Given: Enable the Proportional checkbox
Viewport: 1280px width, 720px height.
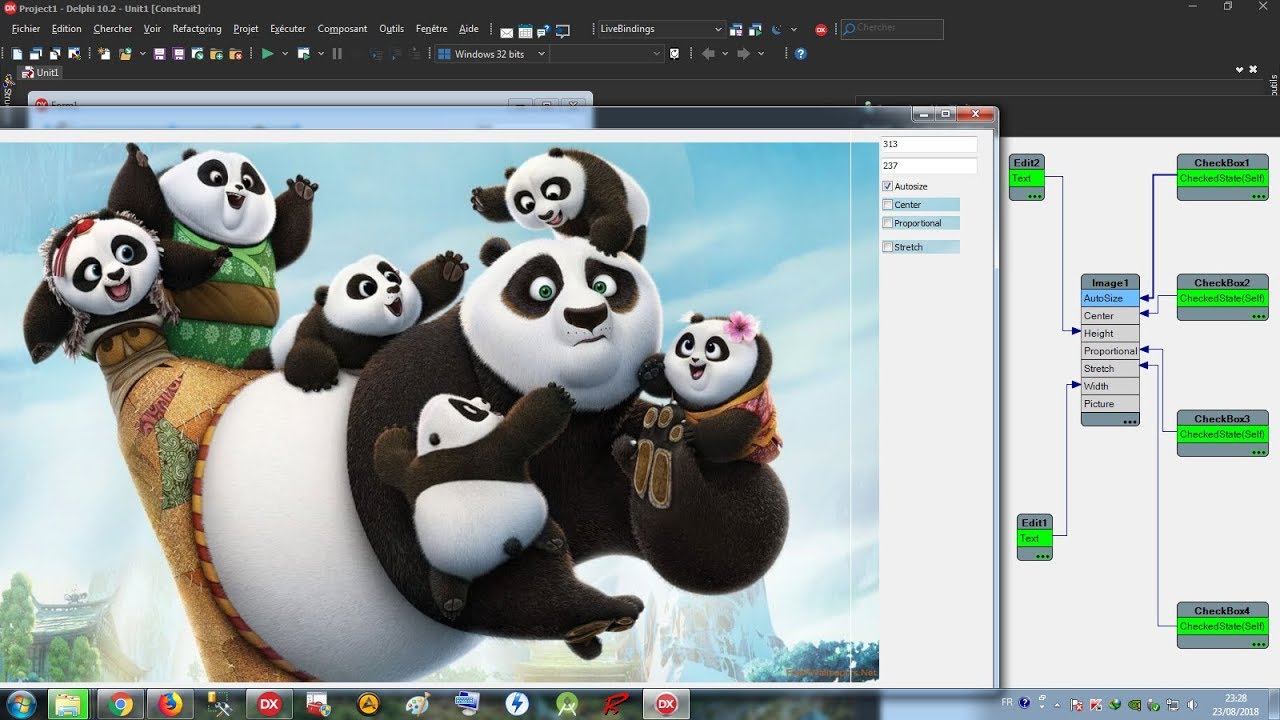Looking at the screenshot, I should coord(888,223).
